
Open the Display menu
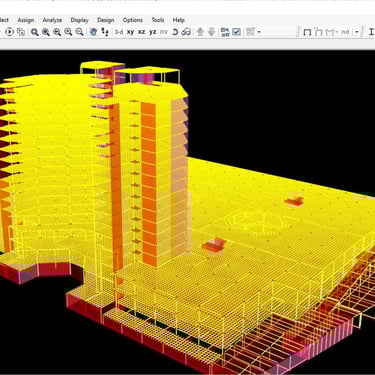point(80,20)
